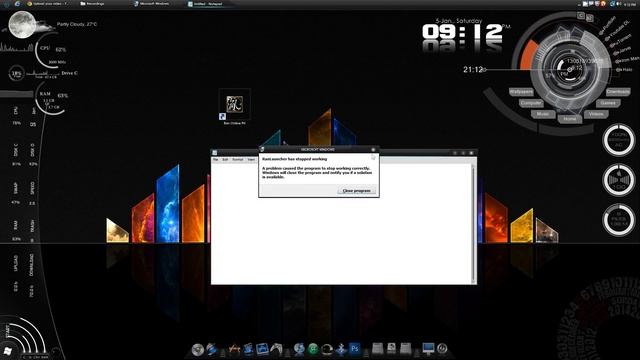
Task: Open the middle disk drive dock icon
Action: click(391, 349)
